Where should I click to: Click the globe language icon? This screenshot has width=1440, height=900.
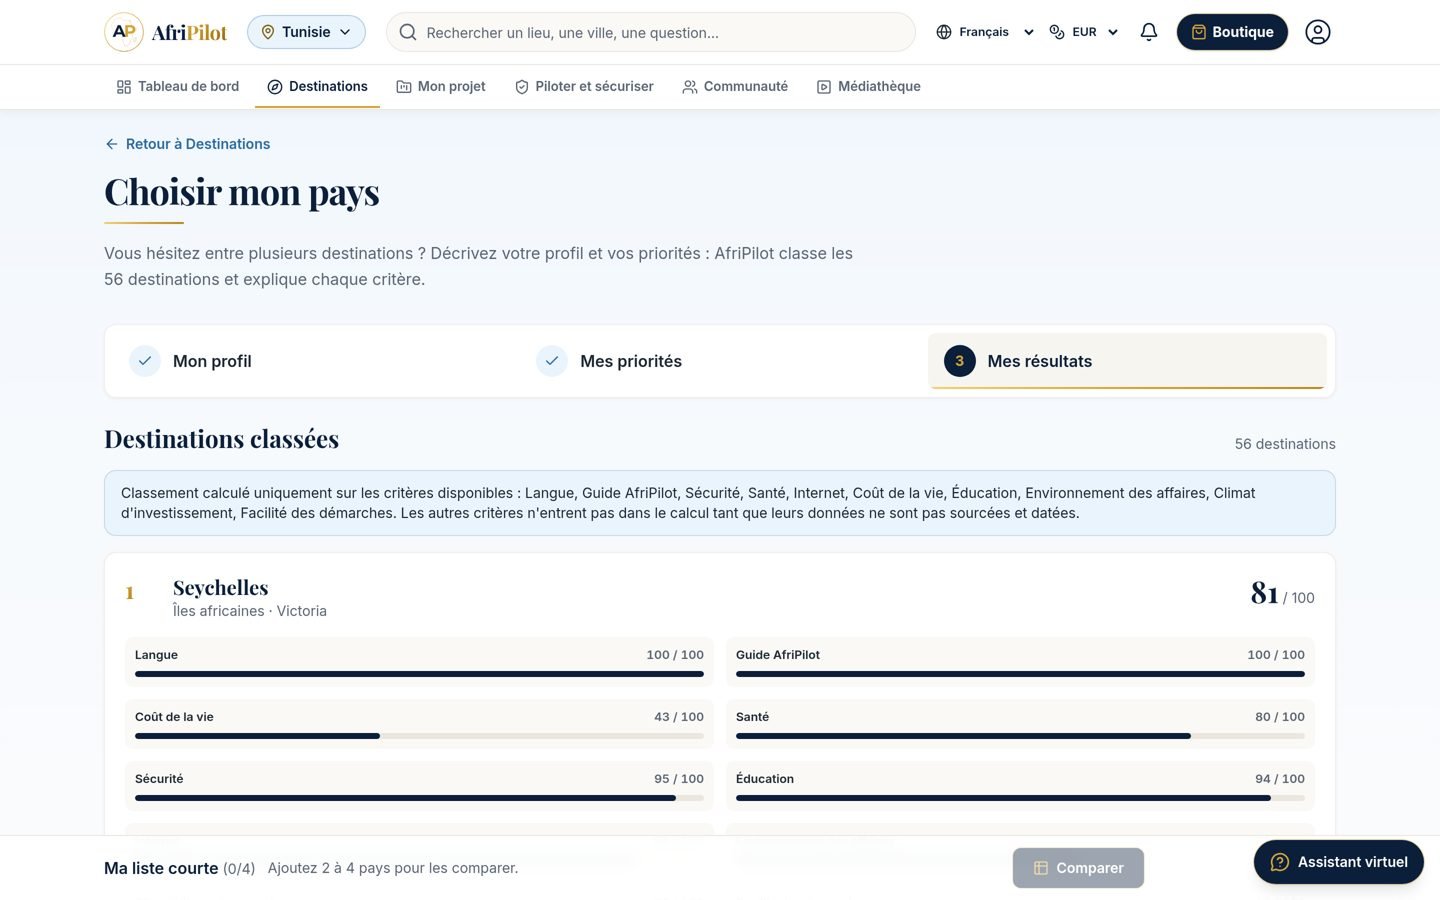click(x=944, y=32)
